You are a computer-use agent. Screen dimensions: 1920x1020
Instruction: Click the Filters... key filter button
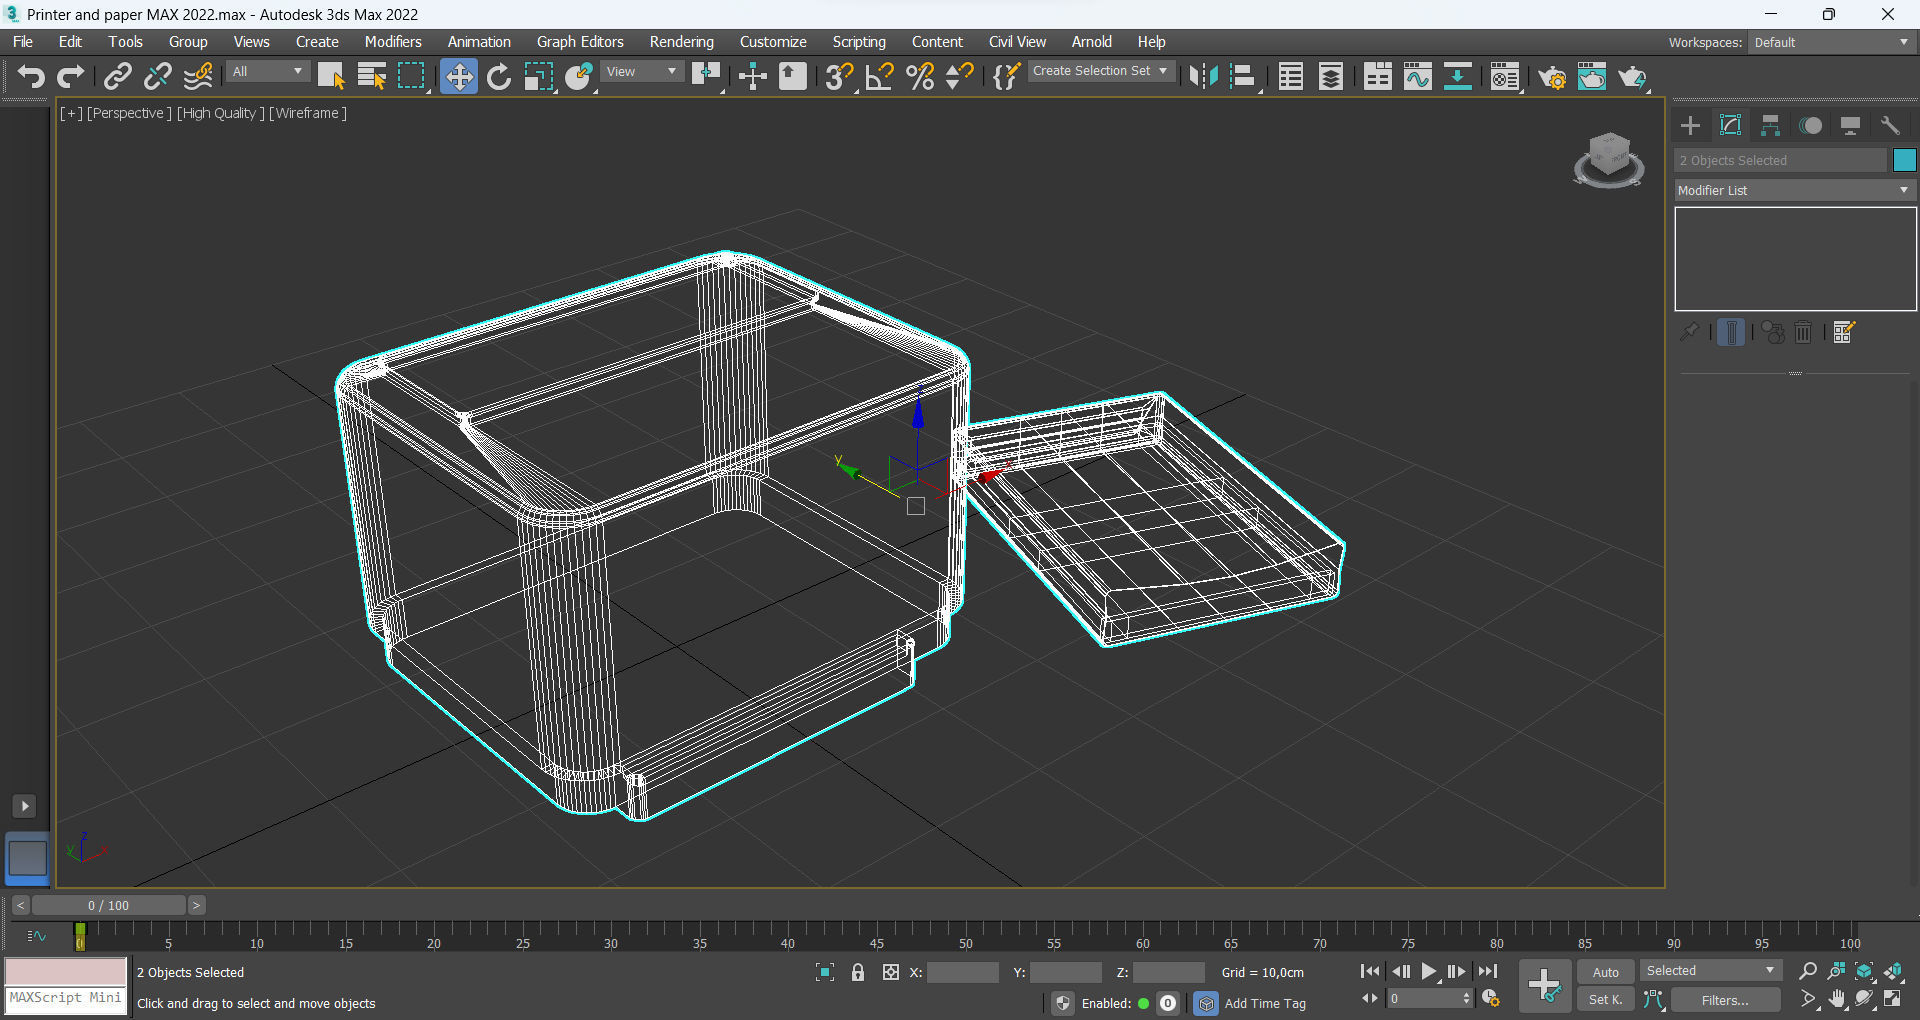click(x=1725, y=1000)
